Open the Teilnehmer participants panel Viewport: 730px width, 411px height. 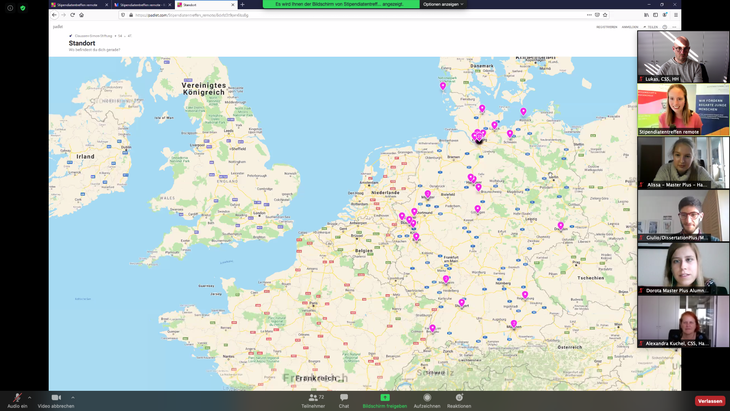(313, 399)
